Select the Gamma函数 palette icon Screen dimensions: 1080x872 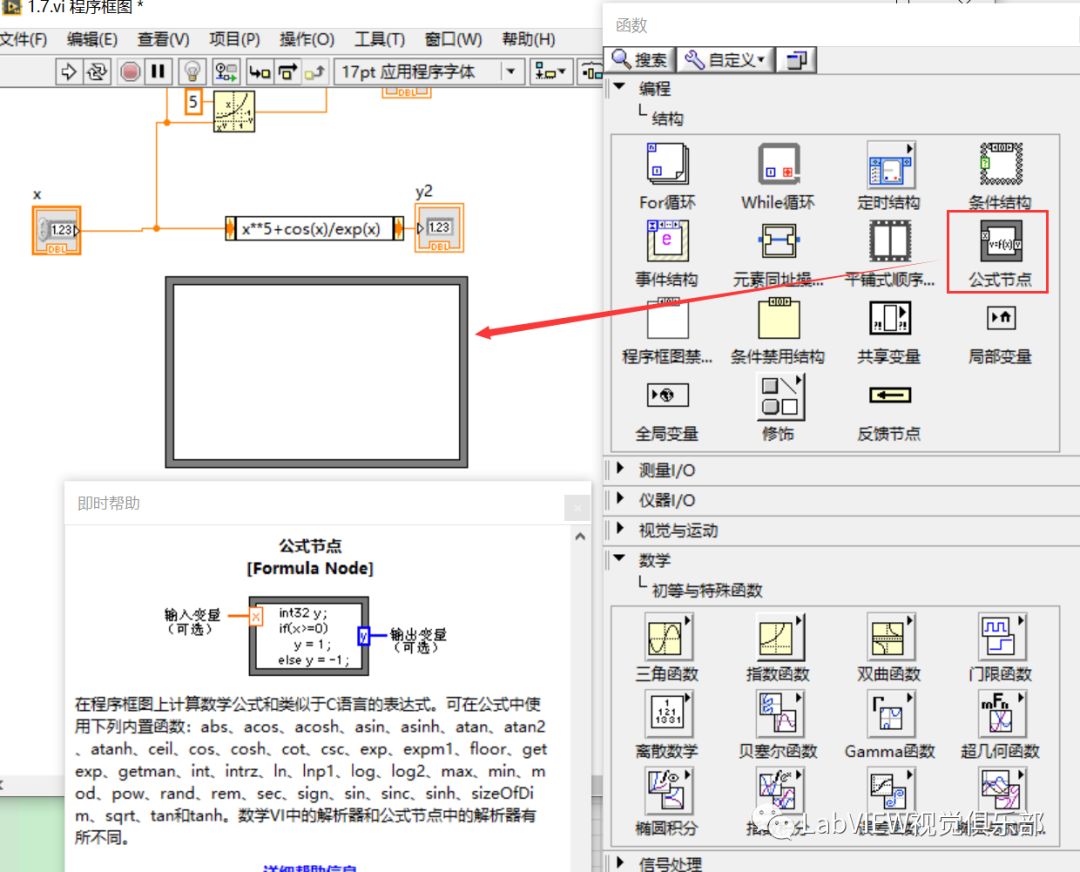[889, 713]
